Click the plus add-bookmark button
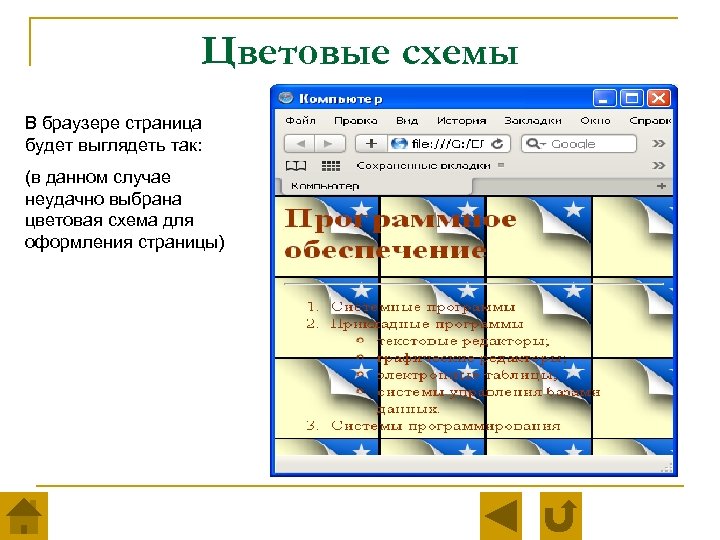Viewport: 720px width, 540px height. [x=371, y=144]
